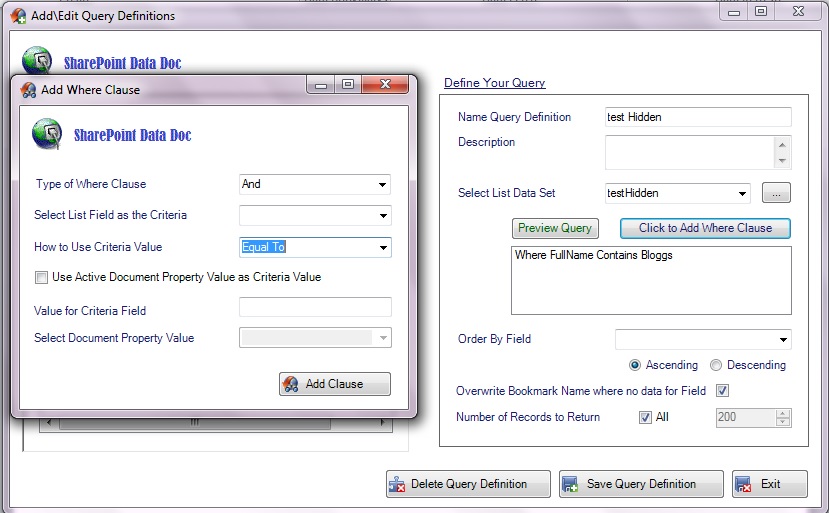Uncheck the All records checkbox
Screen dimensions: 829x513
coord(645,417)
